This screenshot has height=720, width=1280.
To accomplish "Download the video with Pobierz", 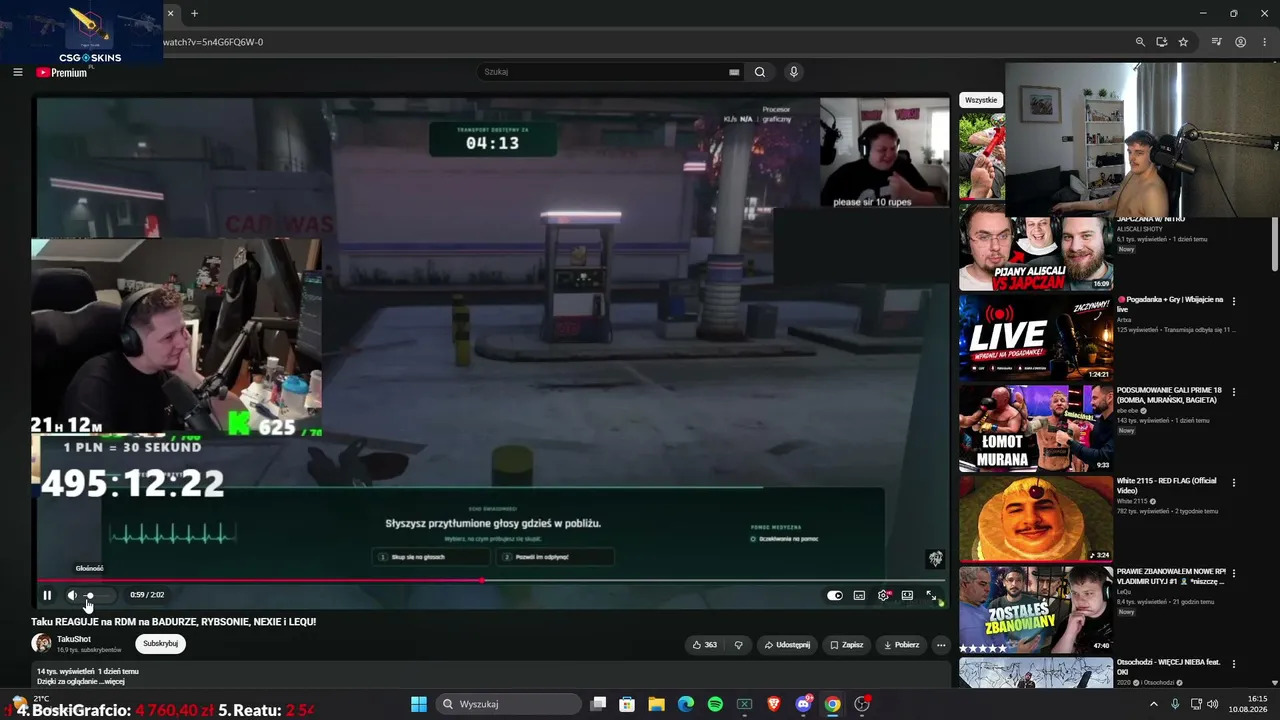I will coord(901,645).
